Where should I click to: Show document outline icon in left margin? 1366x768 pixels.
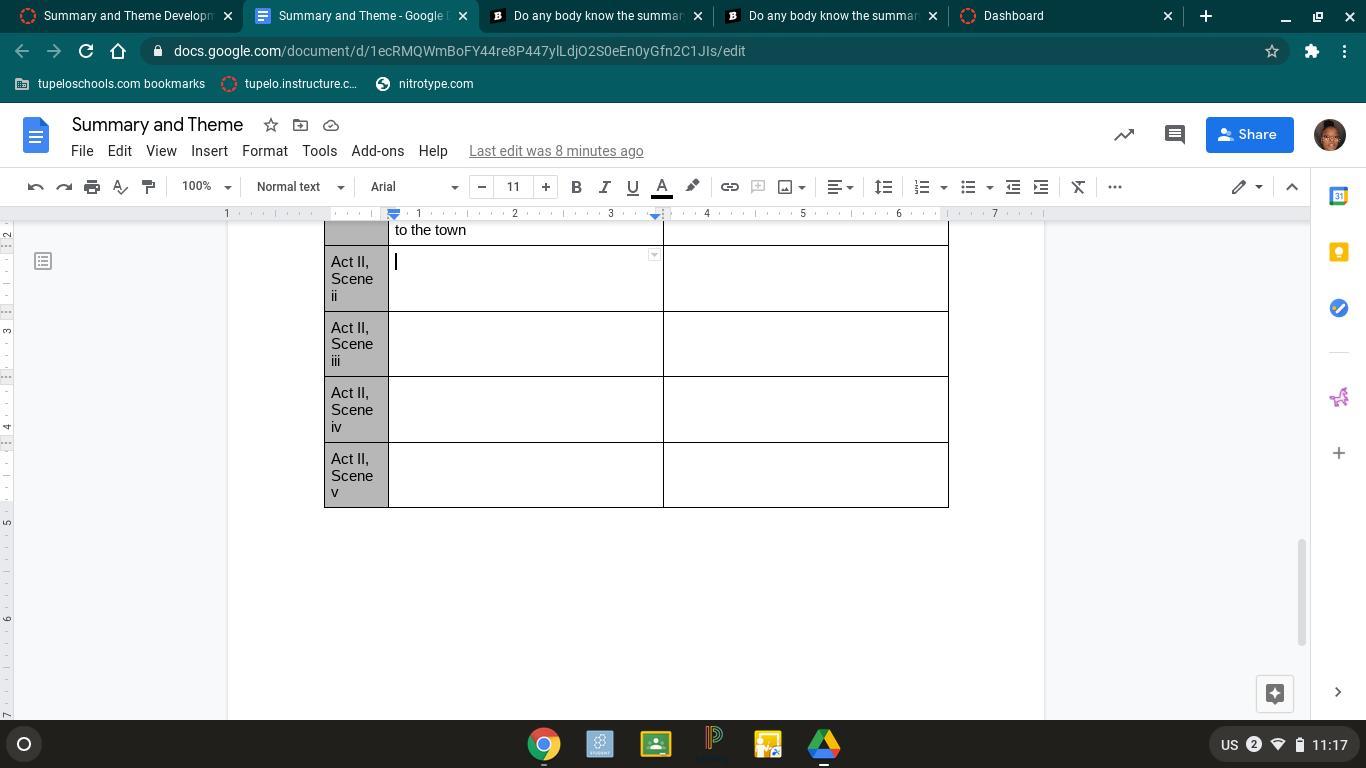coord(43,261)
